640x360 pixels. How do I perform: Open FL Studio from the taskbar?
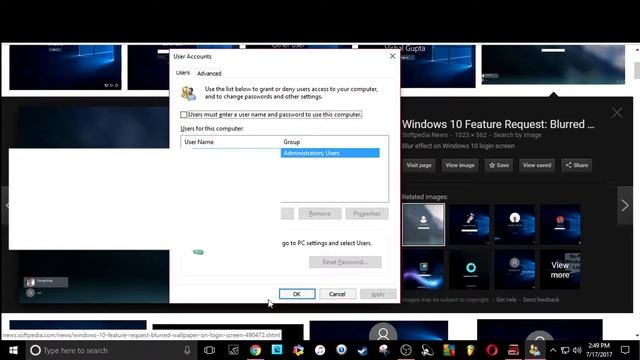pyautogui.click(x=470, y=350)
